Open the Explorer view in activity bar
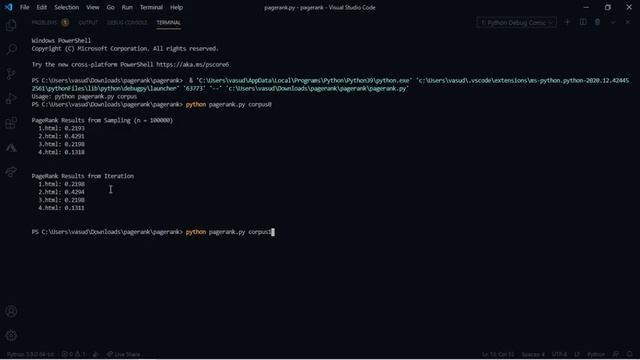640x360 pixels. click(11, 25)
